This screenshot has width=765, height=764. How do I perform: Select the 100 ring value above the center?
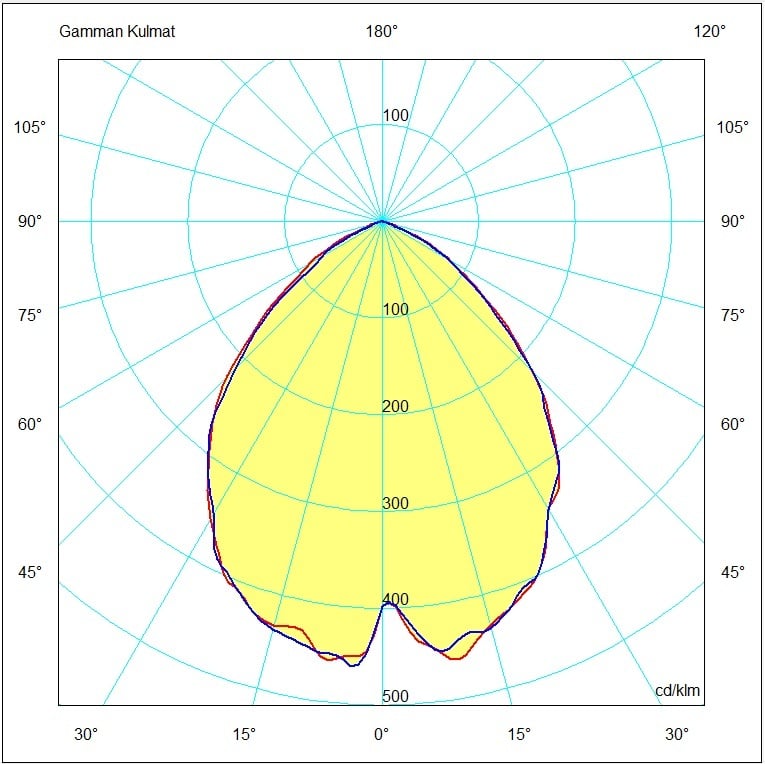click(396, 116)
